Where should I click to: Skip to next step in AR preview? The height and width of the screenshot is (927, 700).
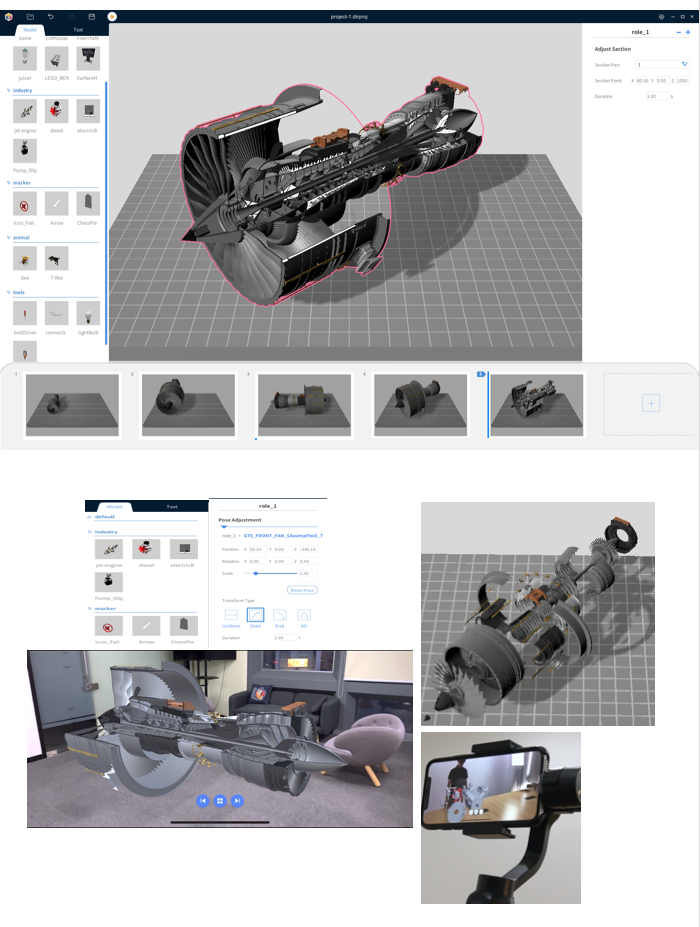point(237,800)
